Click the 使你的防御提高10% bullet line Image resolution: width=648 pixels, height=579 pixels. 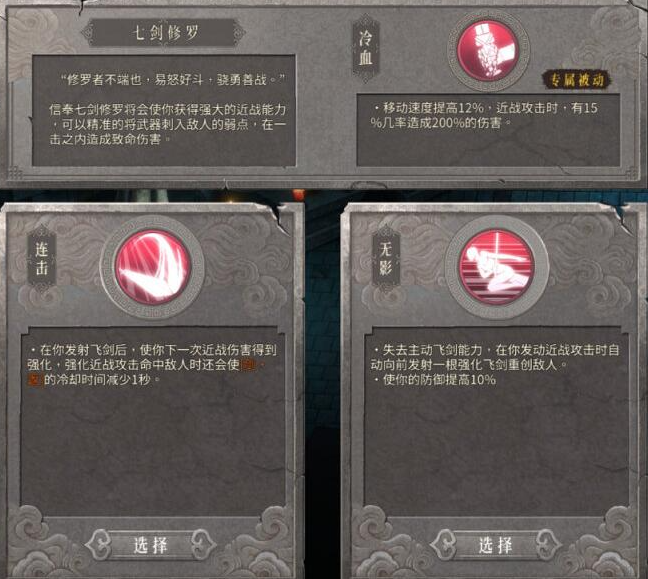point(434,380)
